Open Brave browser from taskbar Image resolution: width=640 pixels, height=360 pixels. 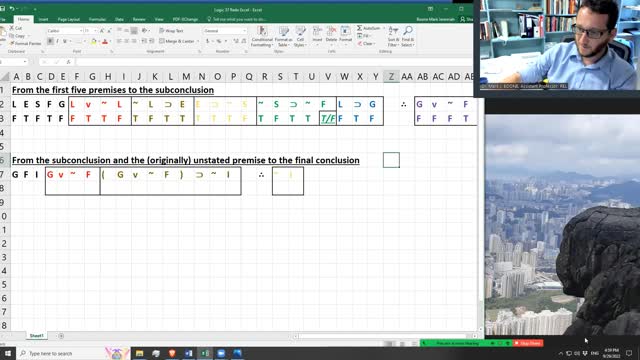(172, 353)
